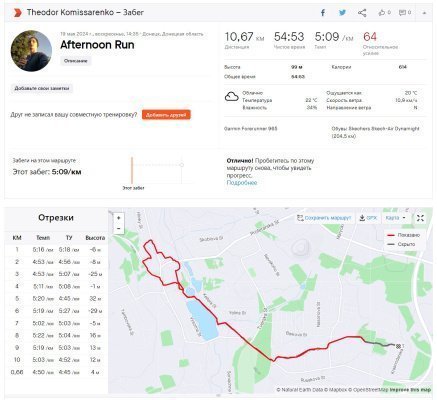The width and height of the screenshot is (437, 400).
Task: Open the Подробнее link
Action: click(242, 183)
